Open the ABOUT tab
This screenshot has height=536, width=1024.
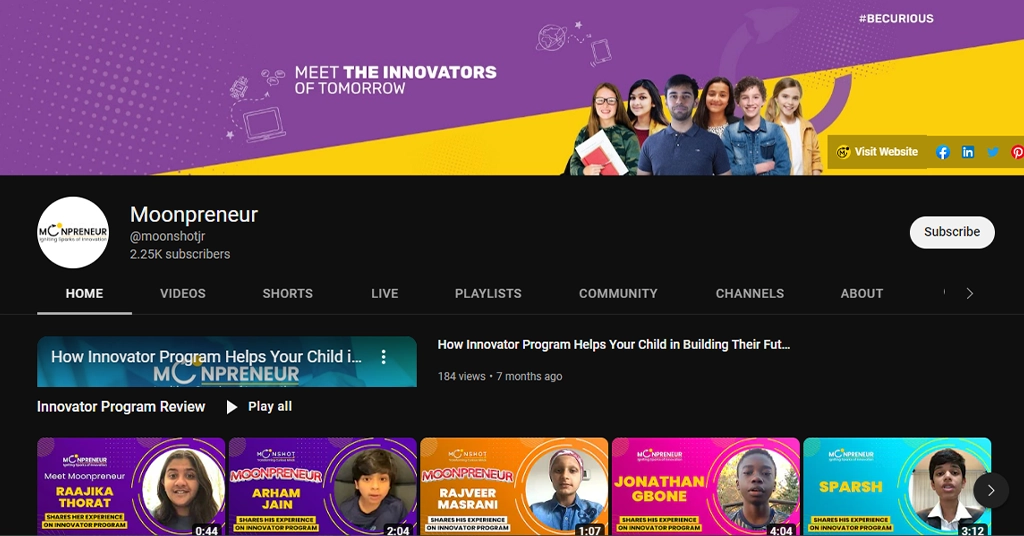click(x=861, y=294)
